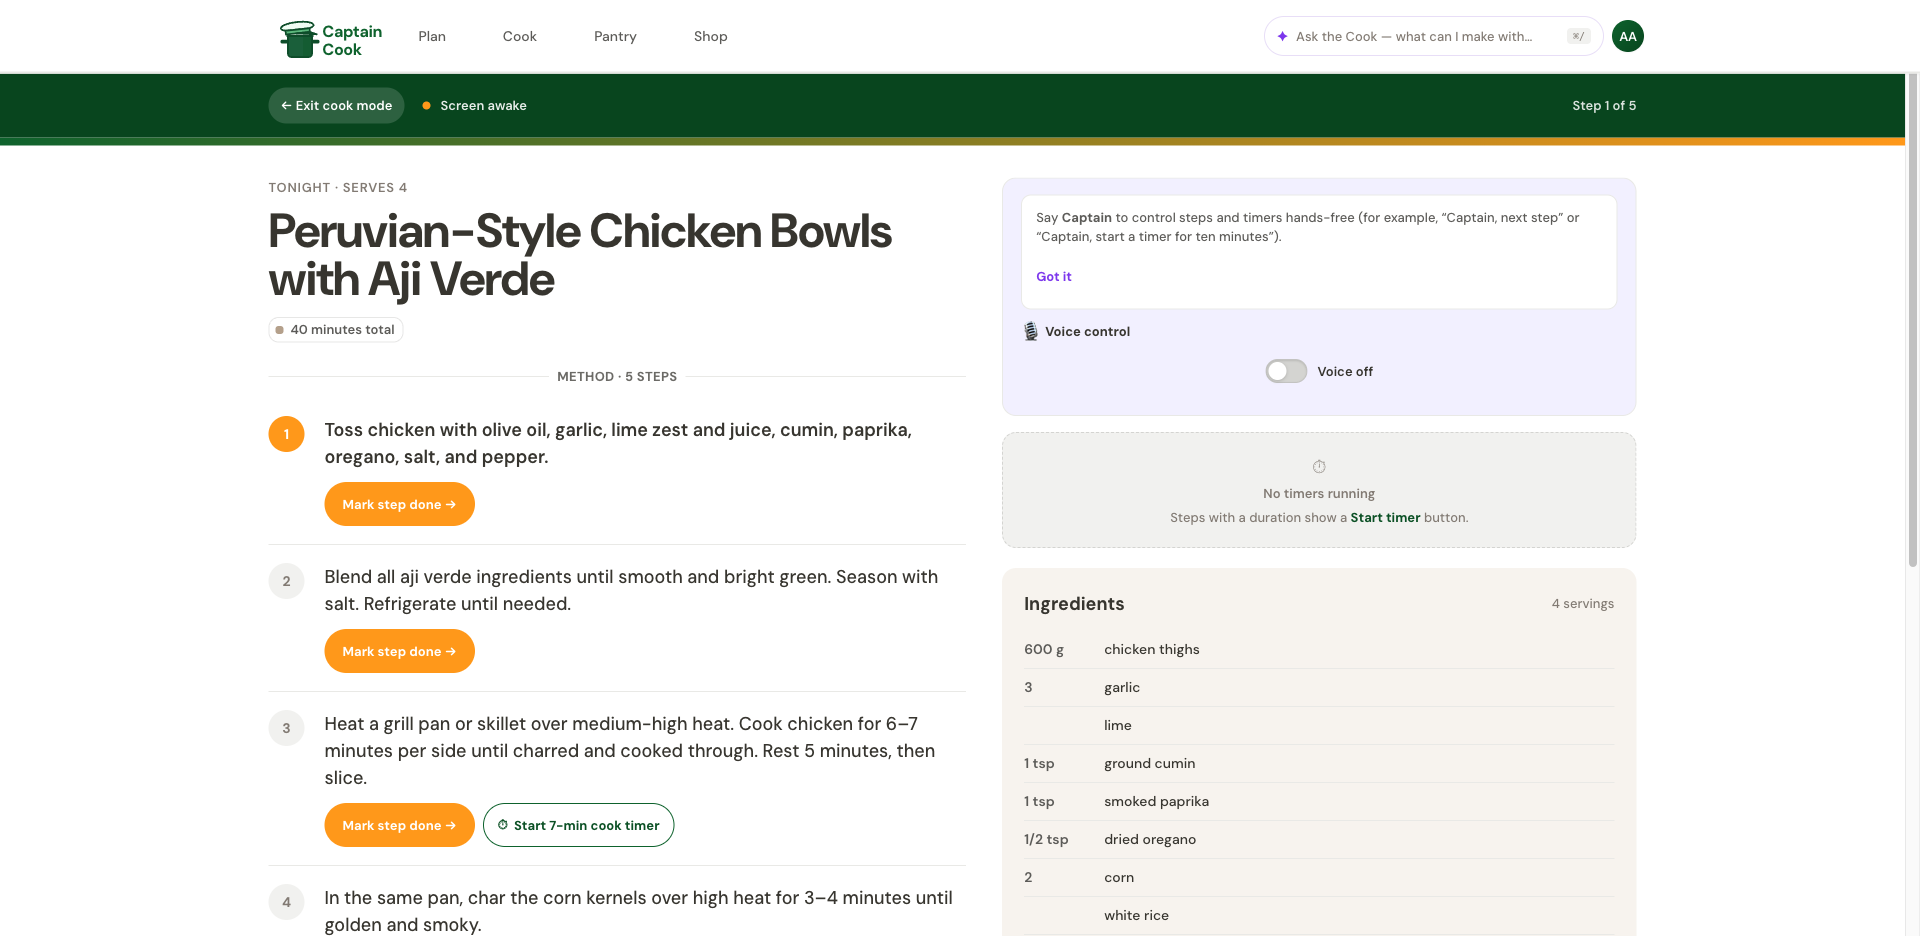The image size is (1920, 936).
Task: Click the Voice control label
Action: coord(1087,332)
